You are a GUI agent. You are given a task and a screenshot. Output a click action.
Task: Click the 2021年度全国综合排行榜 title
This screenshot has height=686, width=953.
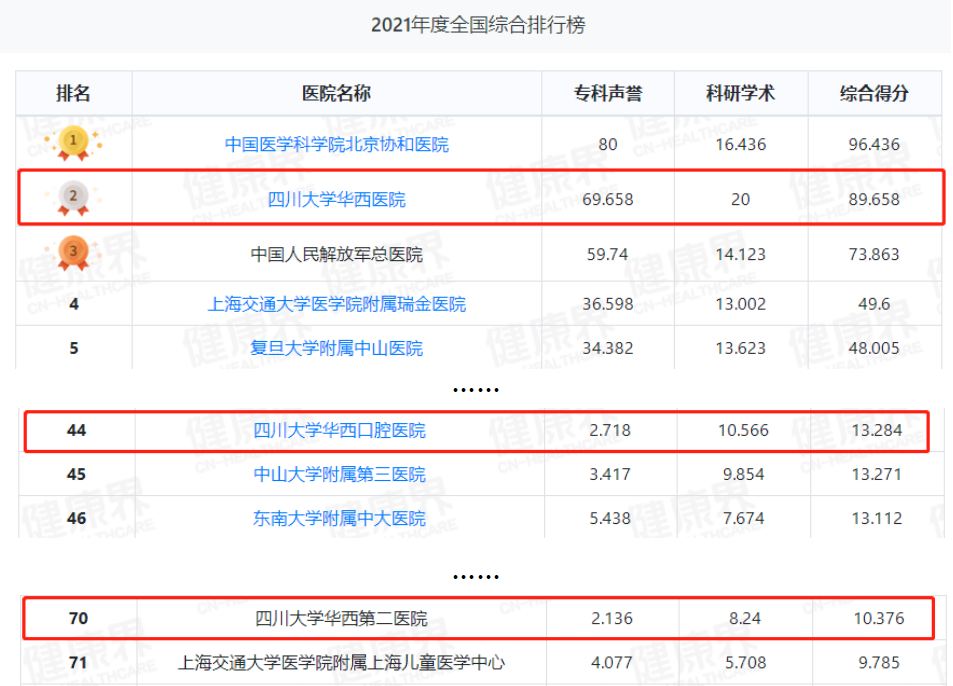point(477,25)
